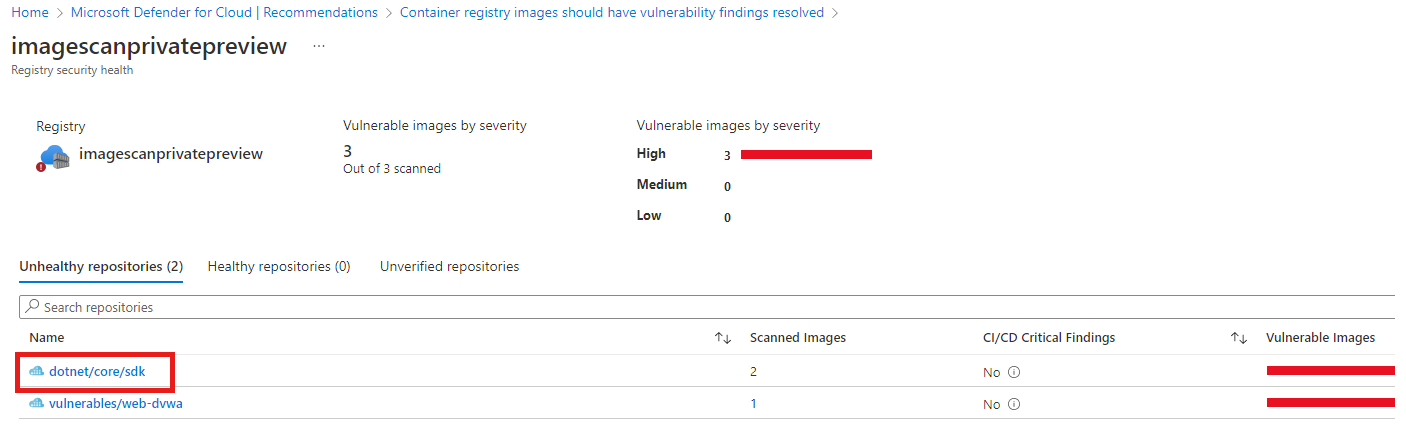Open the Unverified repositories tab
Image resolution: width=1406 pixels, height=444 pixels.
[x=449, y=267]
